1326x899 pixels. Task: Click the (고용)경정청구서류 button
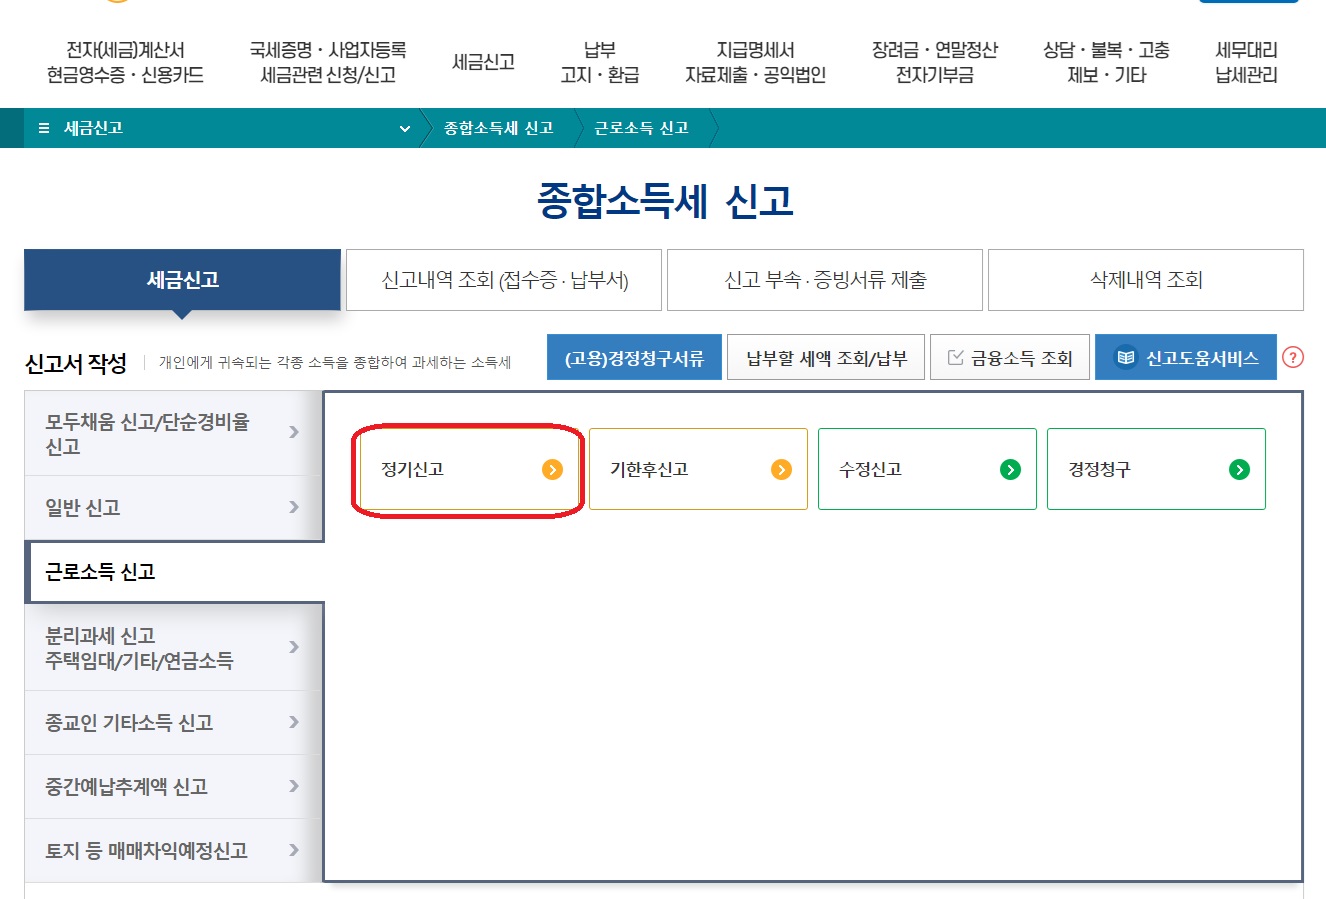634,356
